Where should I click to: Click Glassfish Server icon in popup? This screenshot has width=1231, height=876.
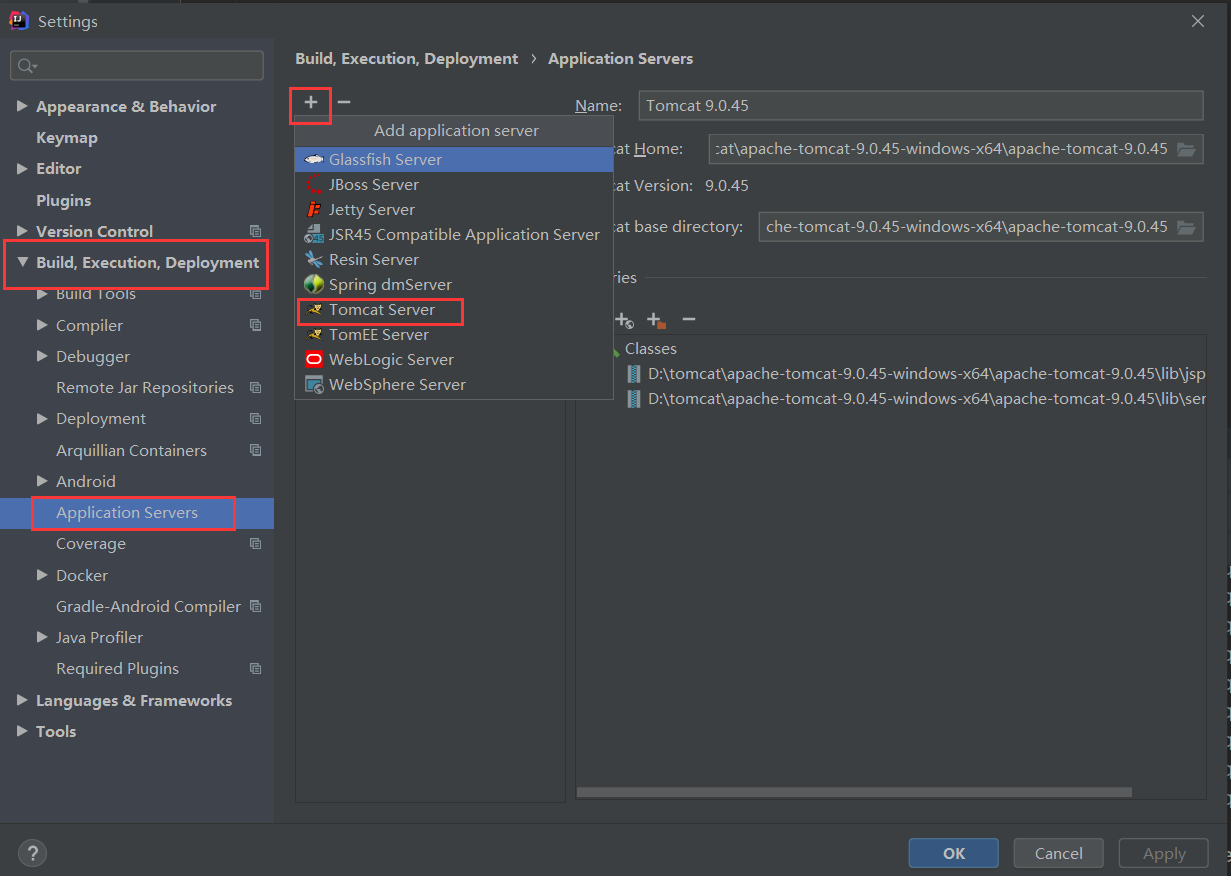pyautogui.click(x=314, y=160)
